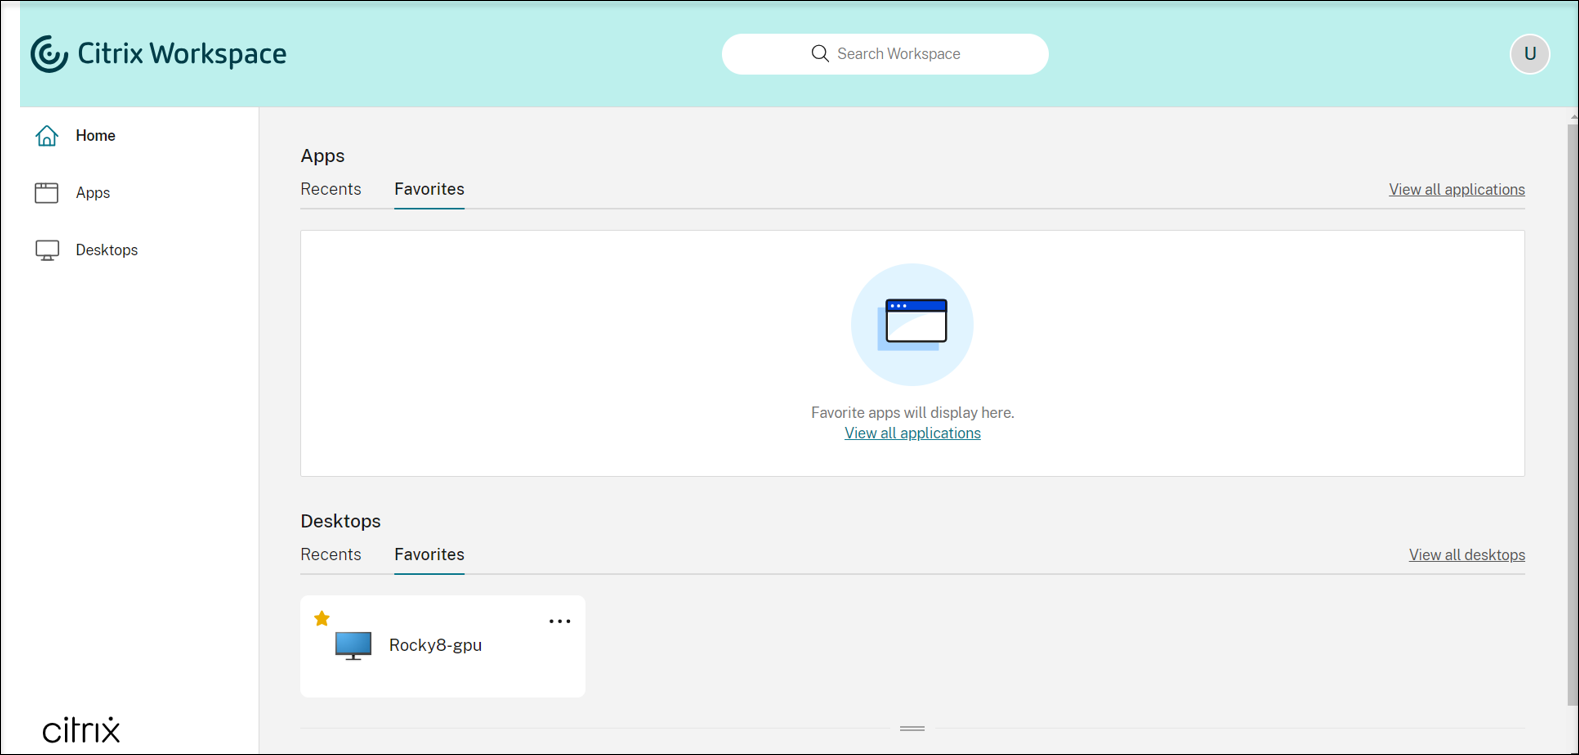
Task: Click the Citrix Workspace logo icon
Action: (49, 54)
